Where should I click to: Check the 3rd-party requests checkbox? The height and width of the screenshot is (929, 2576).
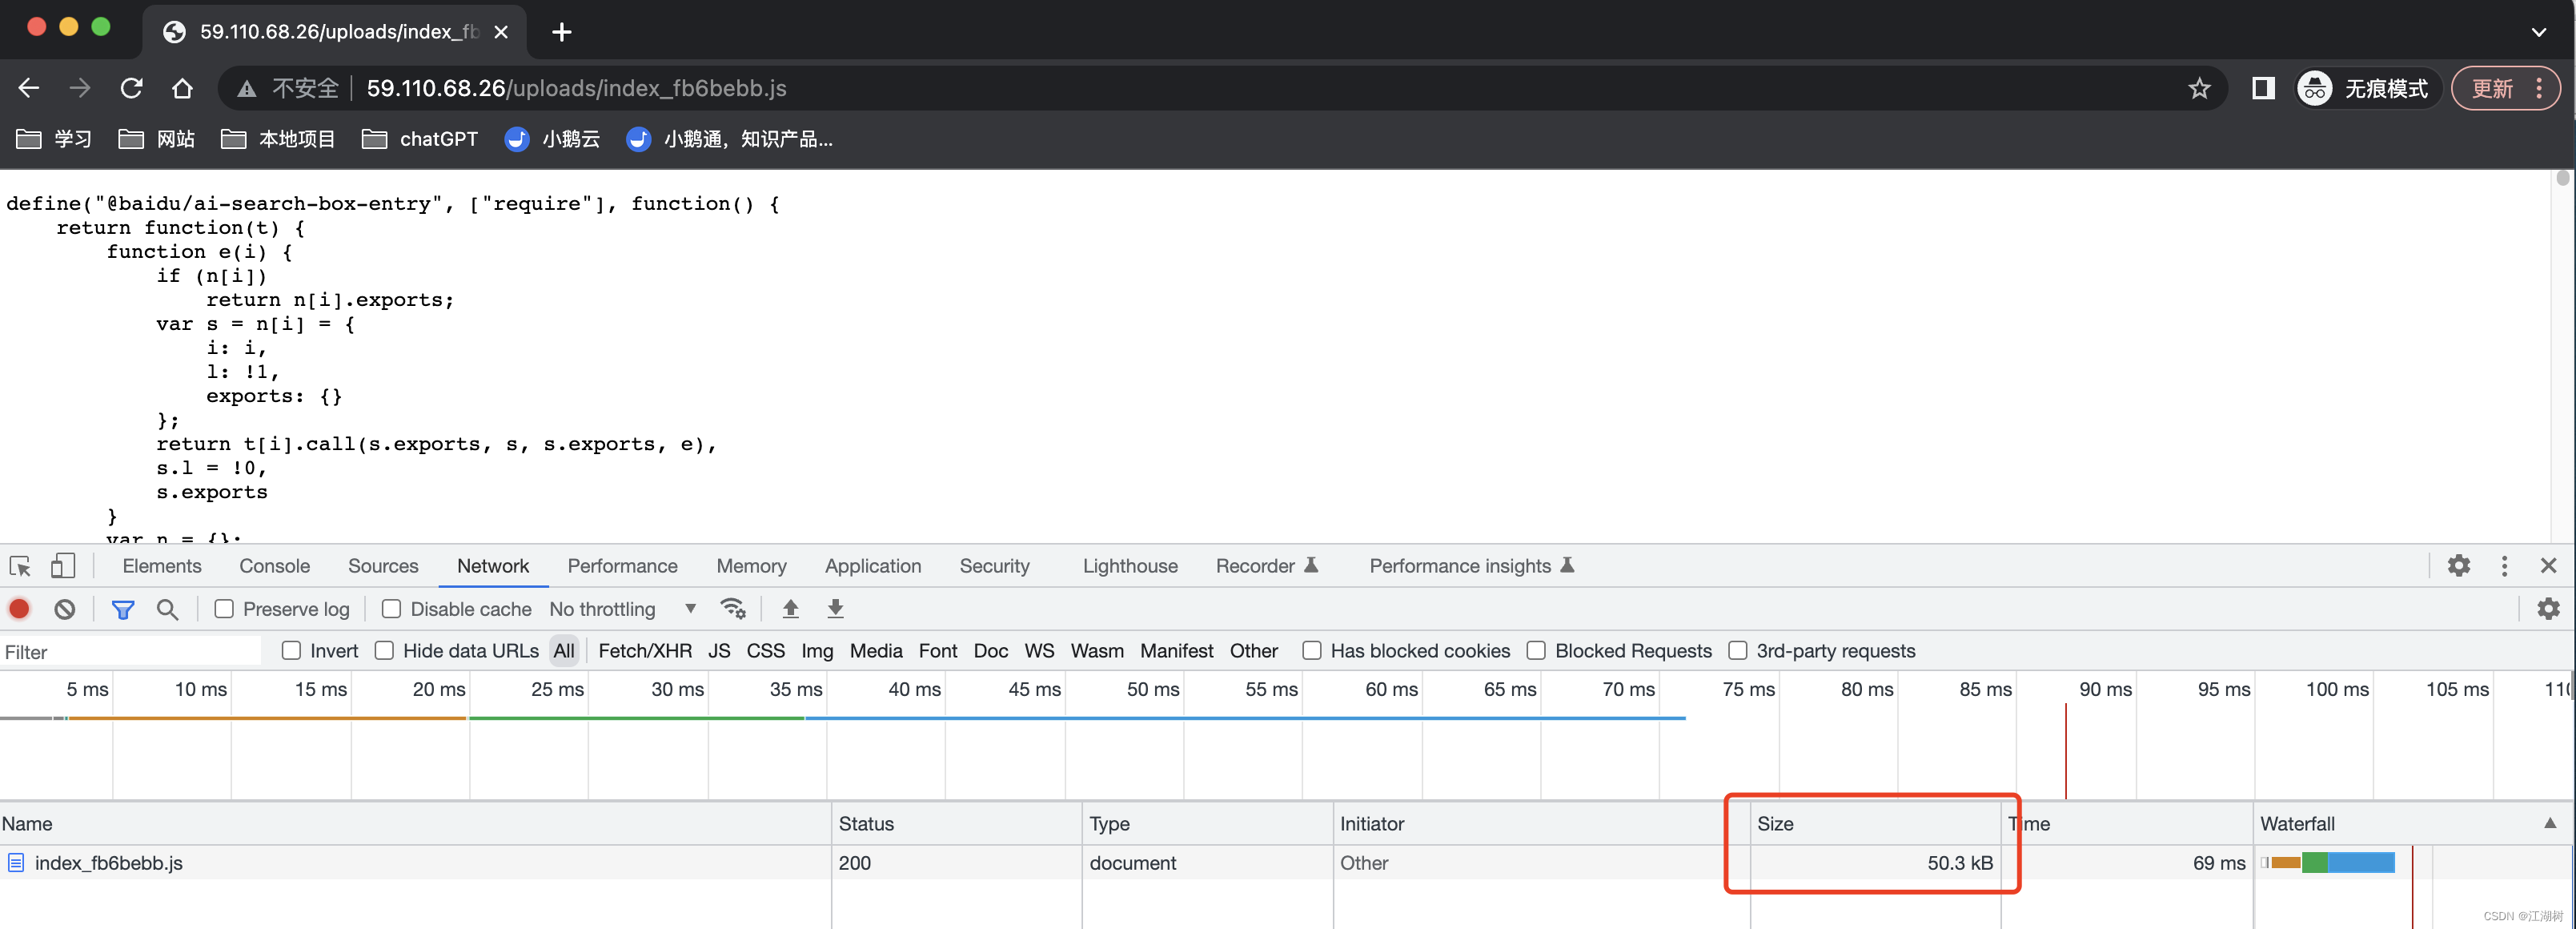1738,651
